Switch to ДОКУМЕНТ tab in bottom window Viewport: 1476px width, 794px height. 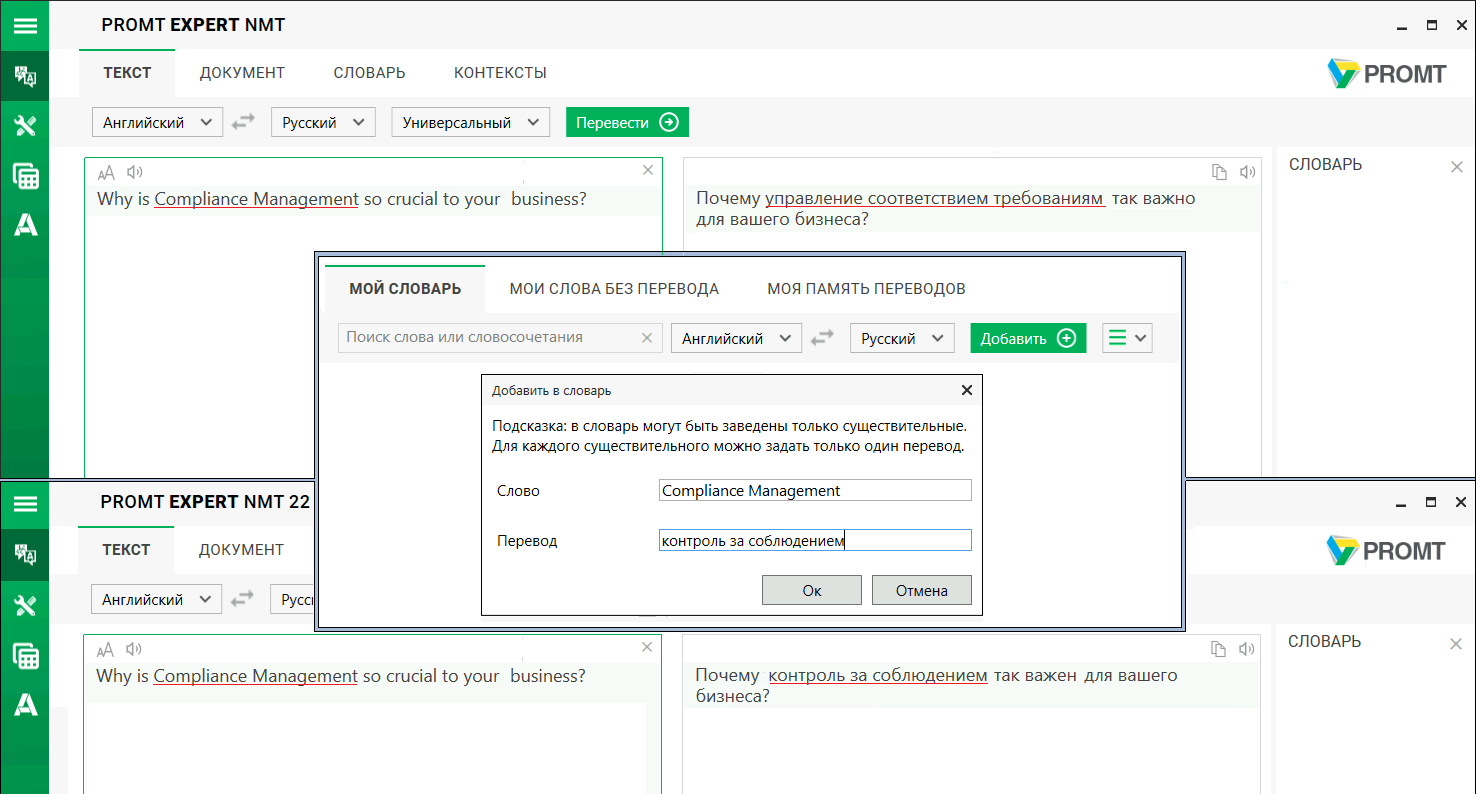(x=241, y=550)
